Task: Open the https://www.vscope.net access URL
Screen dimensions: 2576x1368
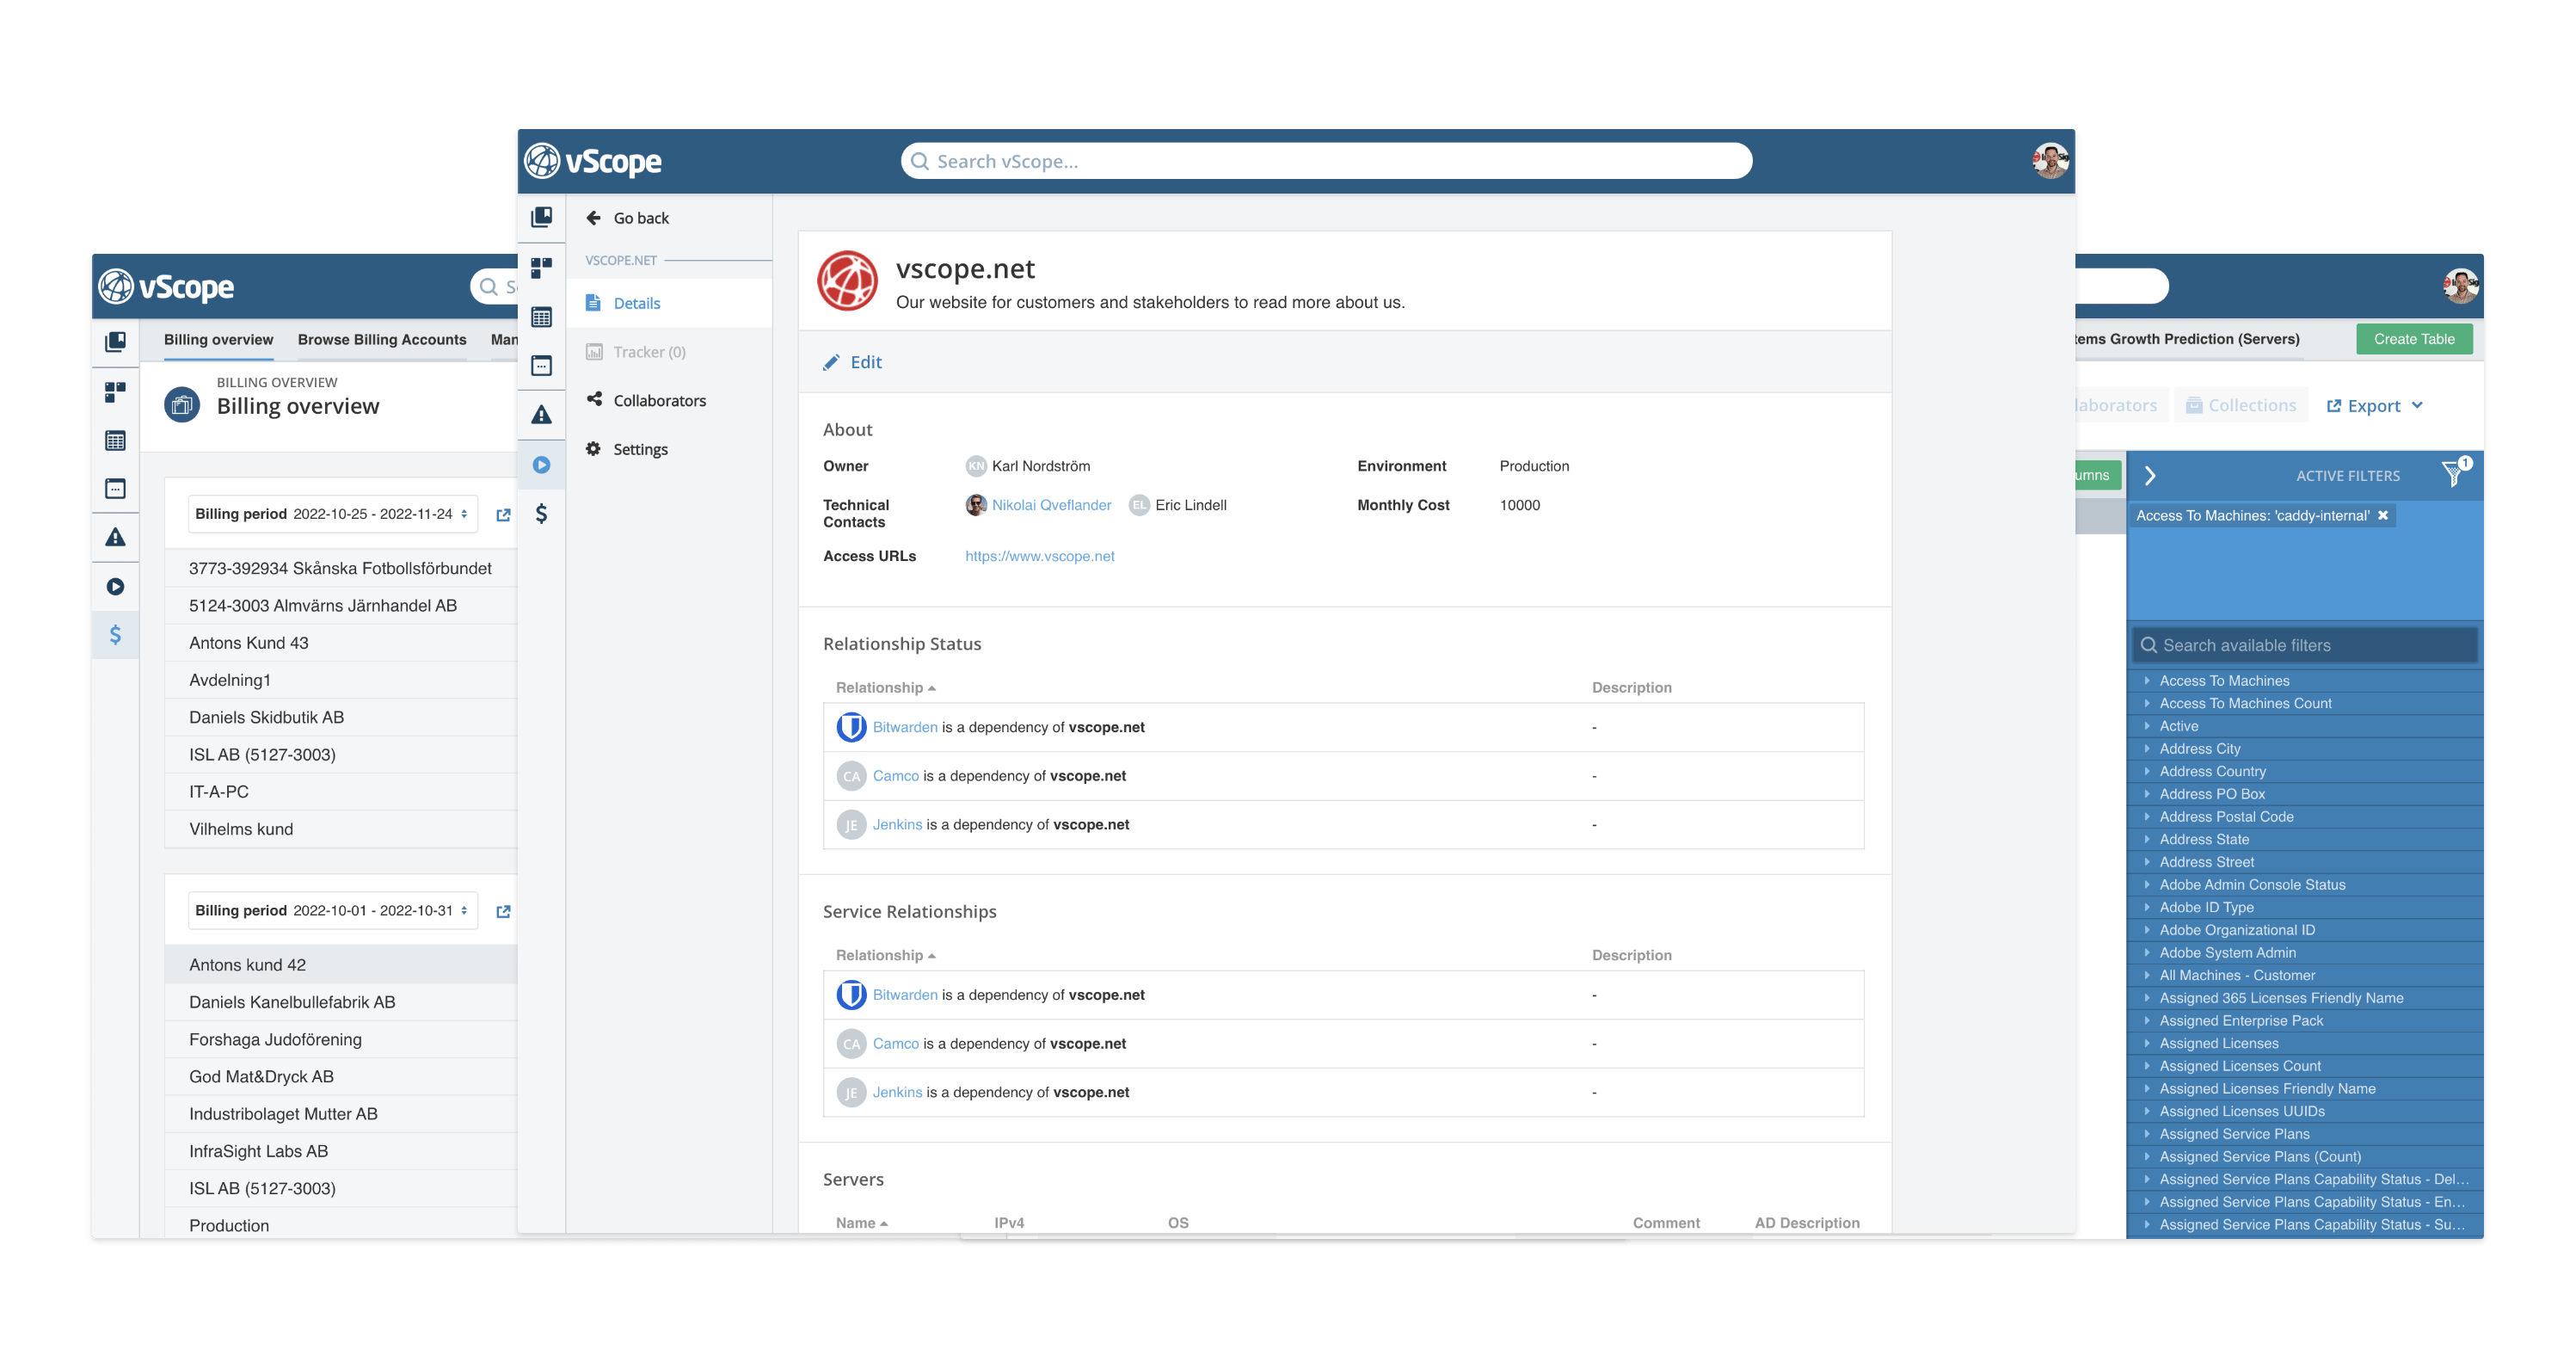Action: pos(1039,556)
